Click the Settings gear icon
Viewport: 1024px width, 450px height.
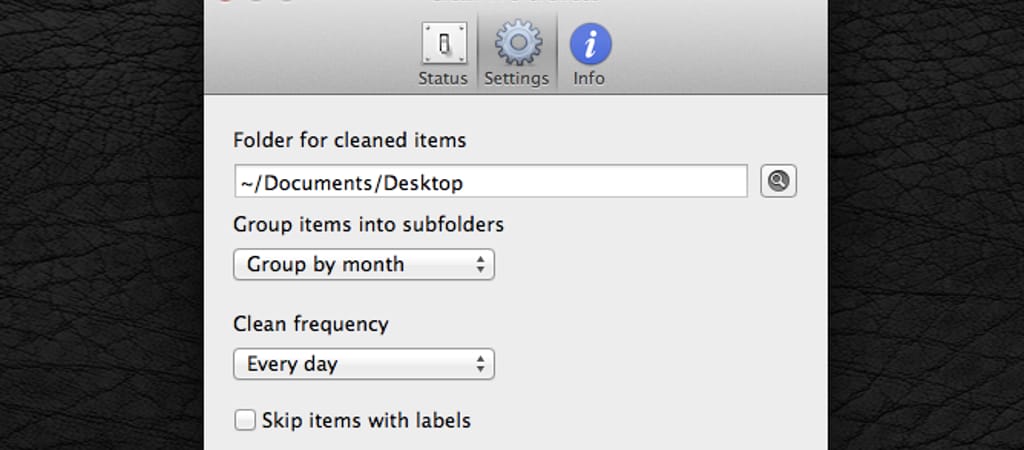(517, 44)
